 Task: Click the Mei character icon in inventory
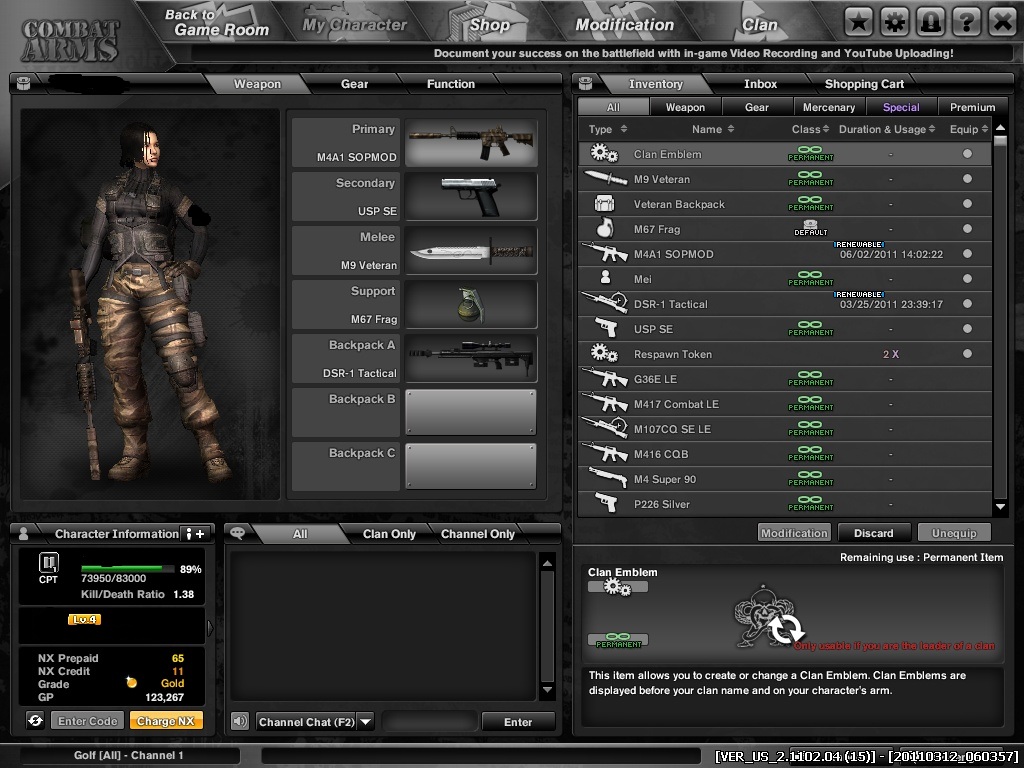point(605,278)
